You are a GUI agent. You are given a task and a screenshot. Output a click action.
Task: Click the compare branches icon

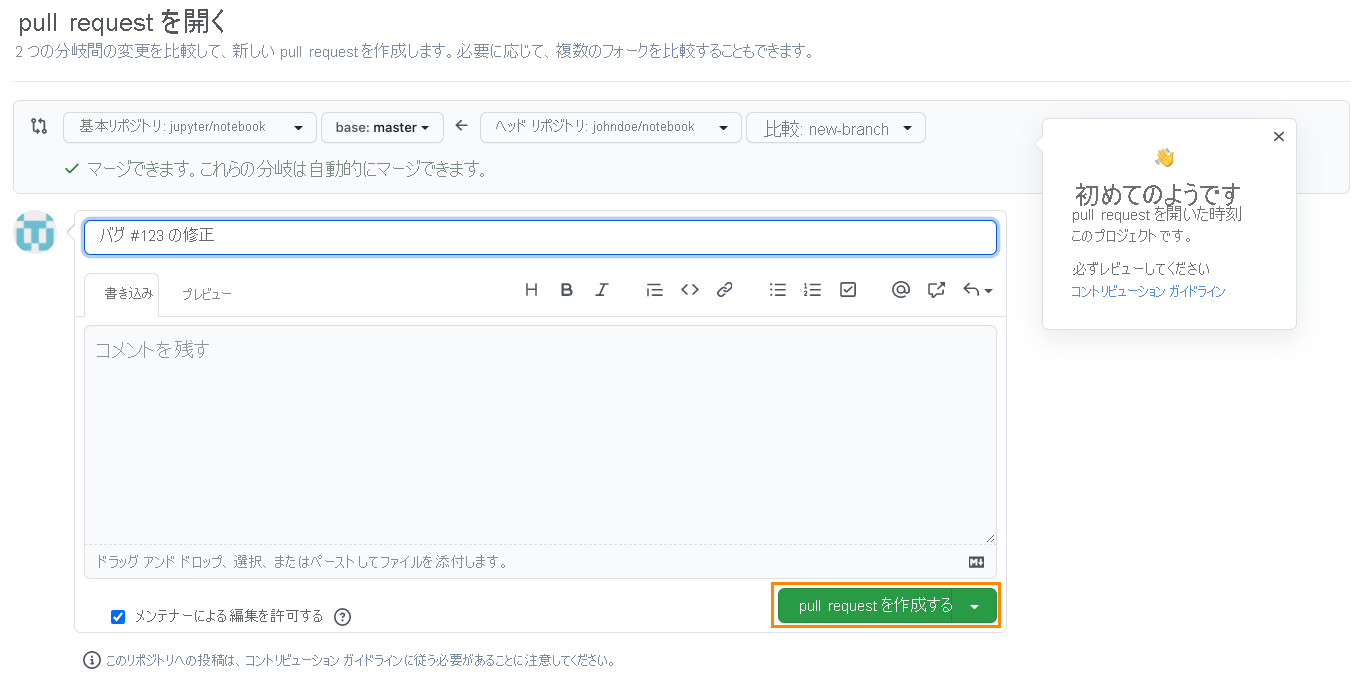39,126
